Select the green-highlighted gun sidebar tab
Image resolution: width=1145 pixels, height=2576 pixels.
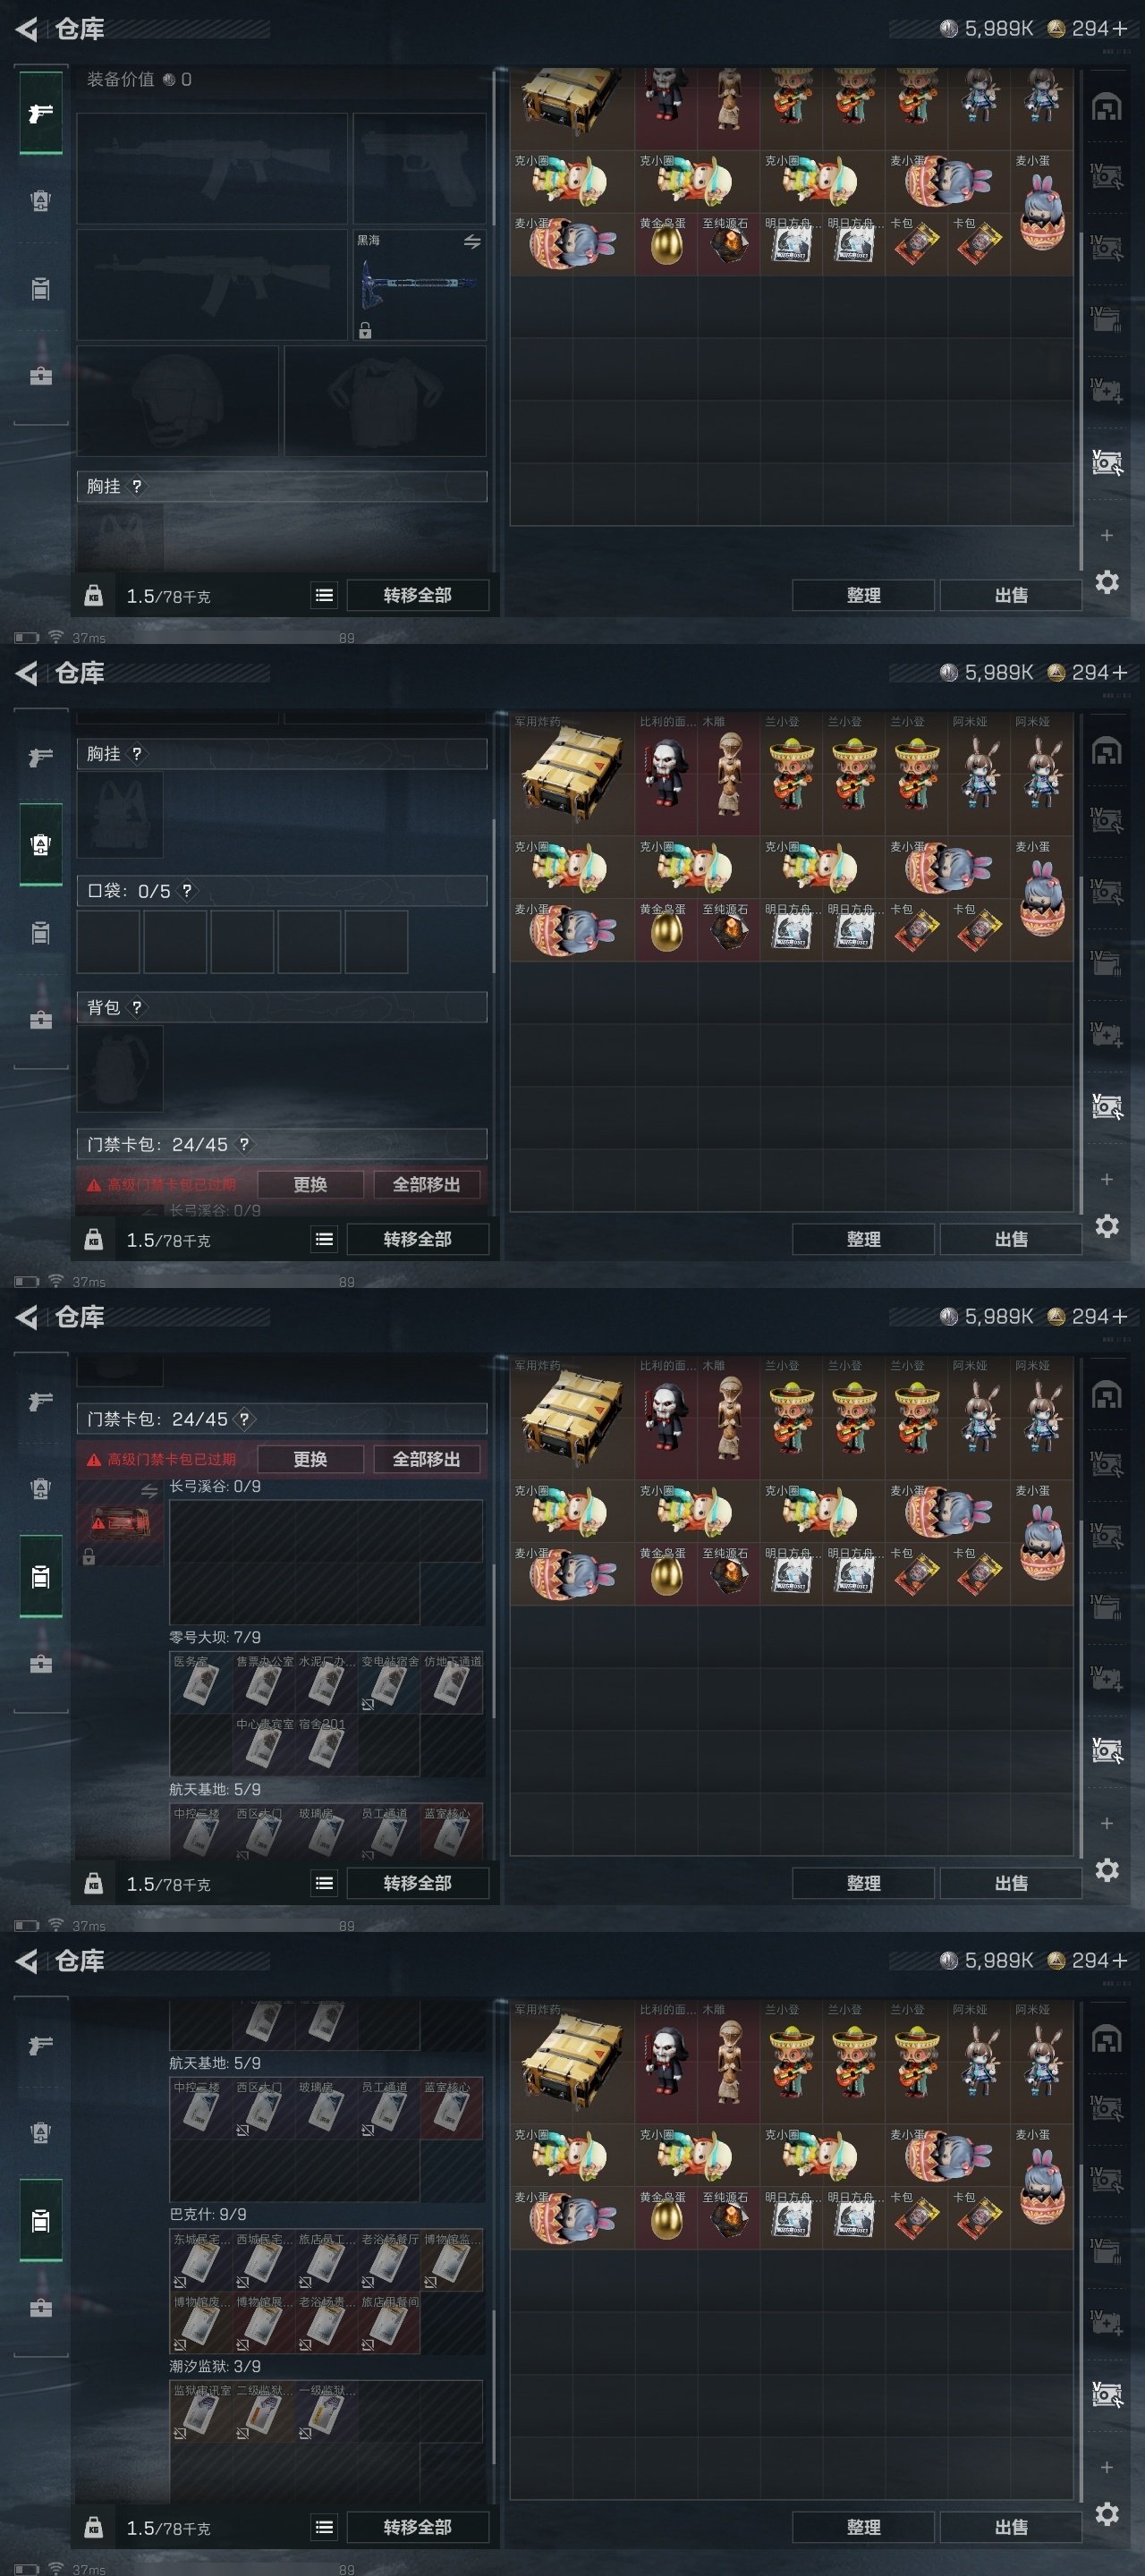click(x=41, y=113)
